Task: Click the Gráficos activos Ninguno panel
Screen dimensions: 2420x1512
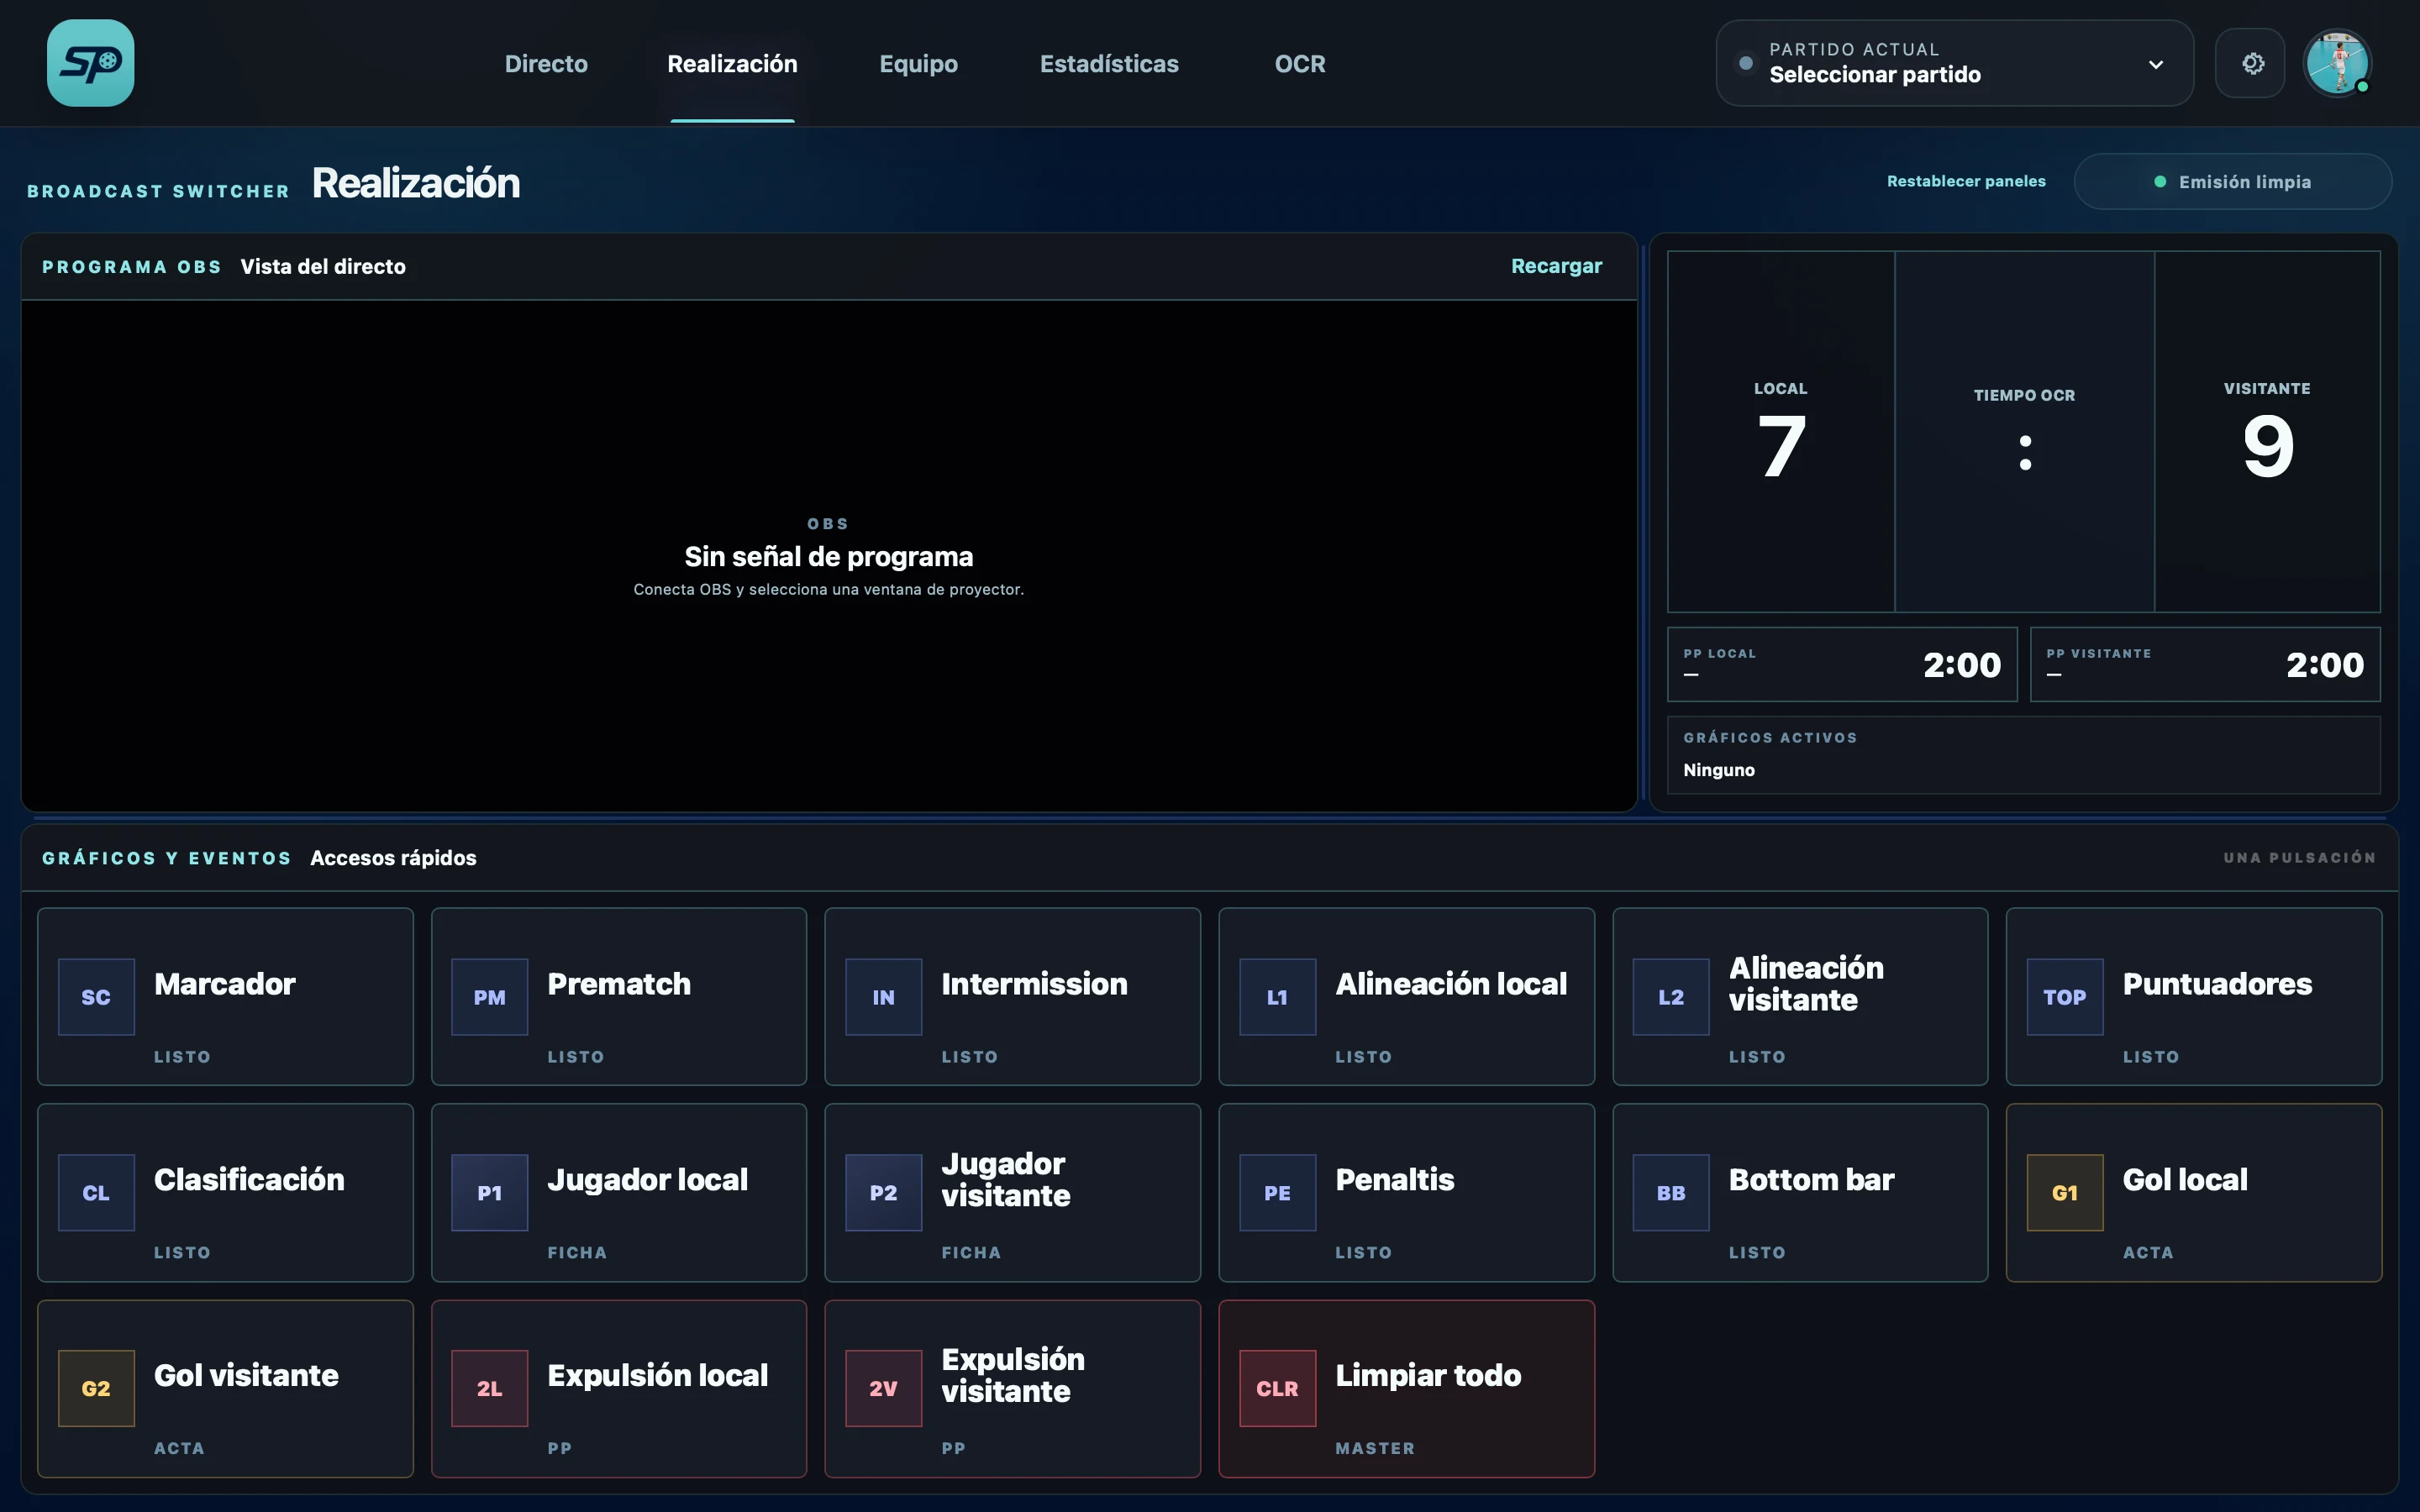Action: click(x=2023, y=755)
